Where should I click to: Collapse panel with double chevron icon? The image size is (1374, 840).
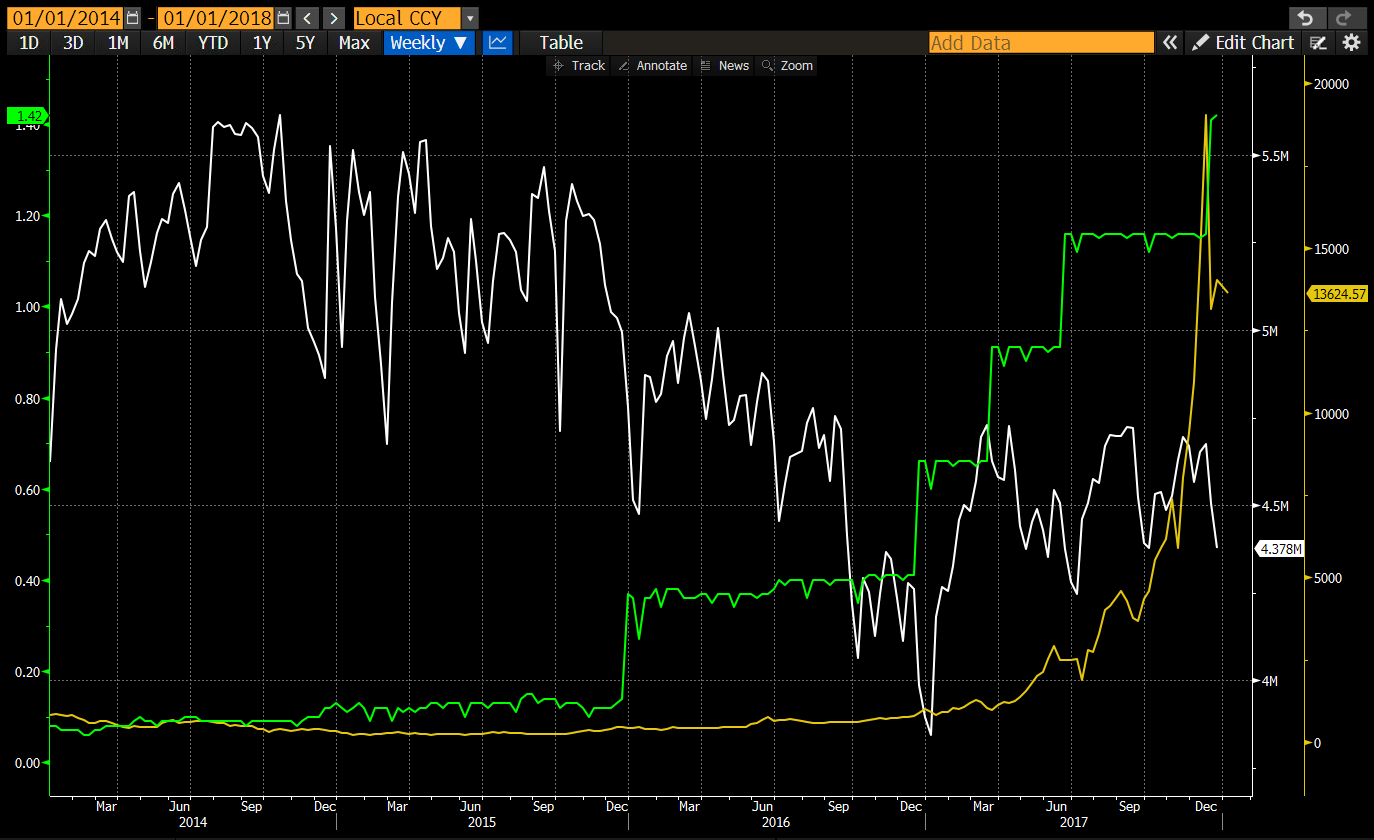[x=1169, y=42]
